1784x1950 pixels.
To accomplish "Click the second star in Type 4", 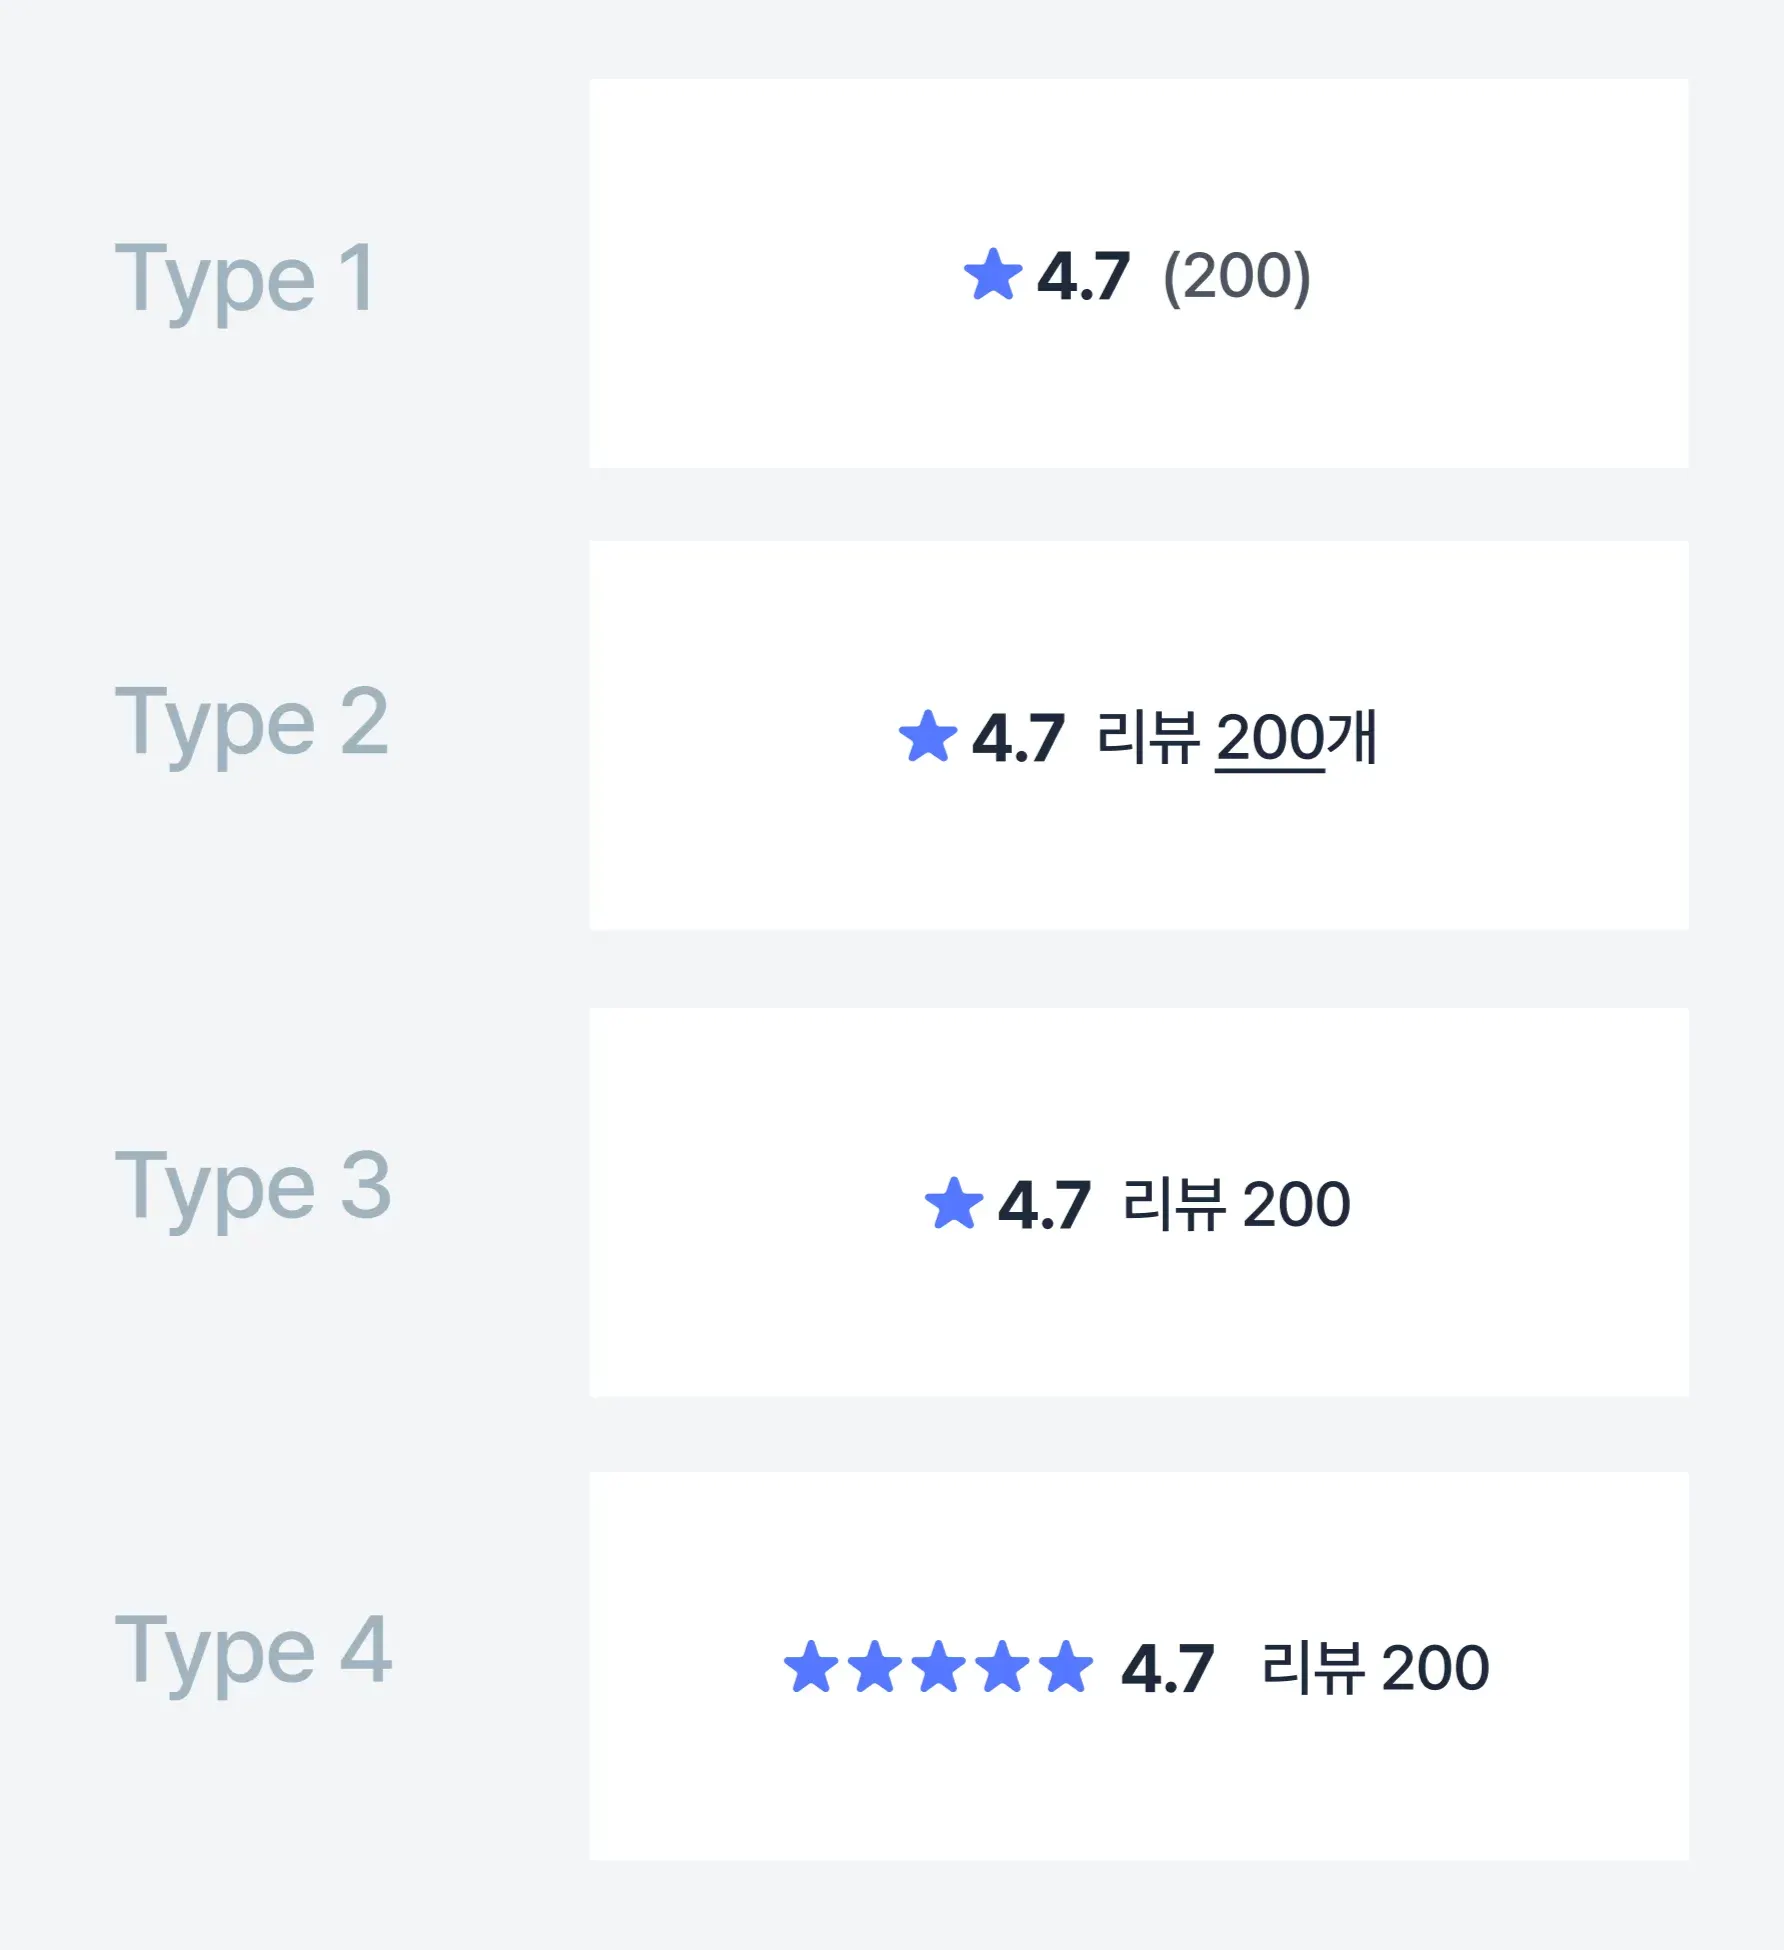I will (875, 1667).
